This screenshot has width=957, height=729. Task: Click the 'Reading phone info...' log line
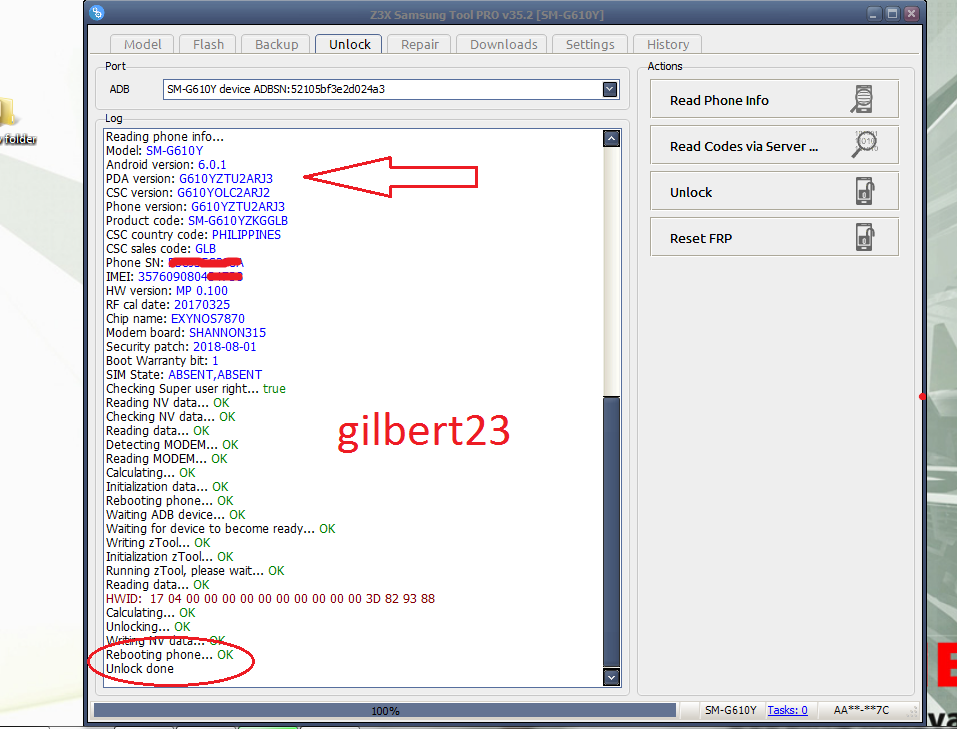point(165,137)
